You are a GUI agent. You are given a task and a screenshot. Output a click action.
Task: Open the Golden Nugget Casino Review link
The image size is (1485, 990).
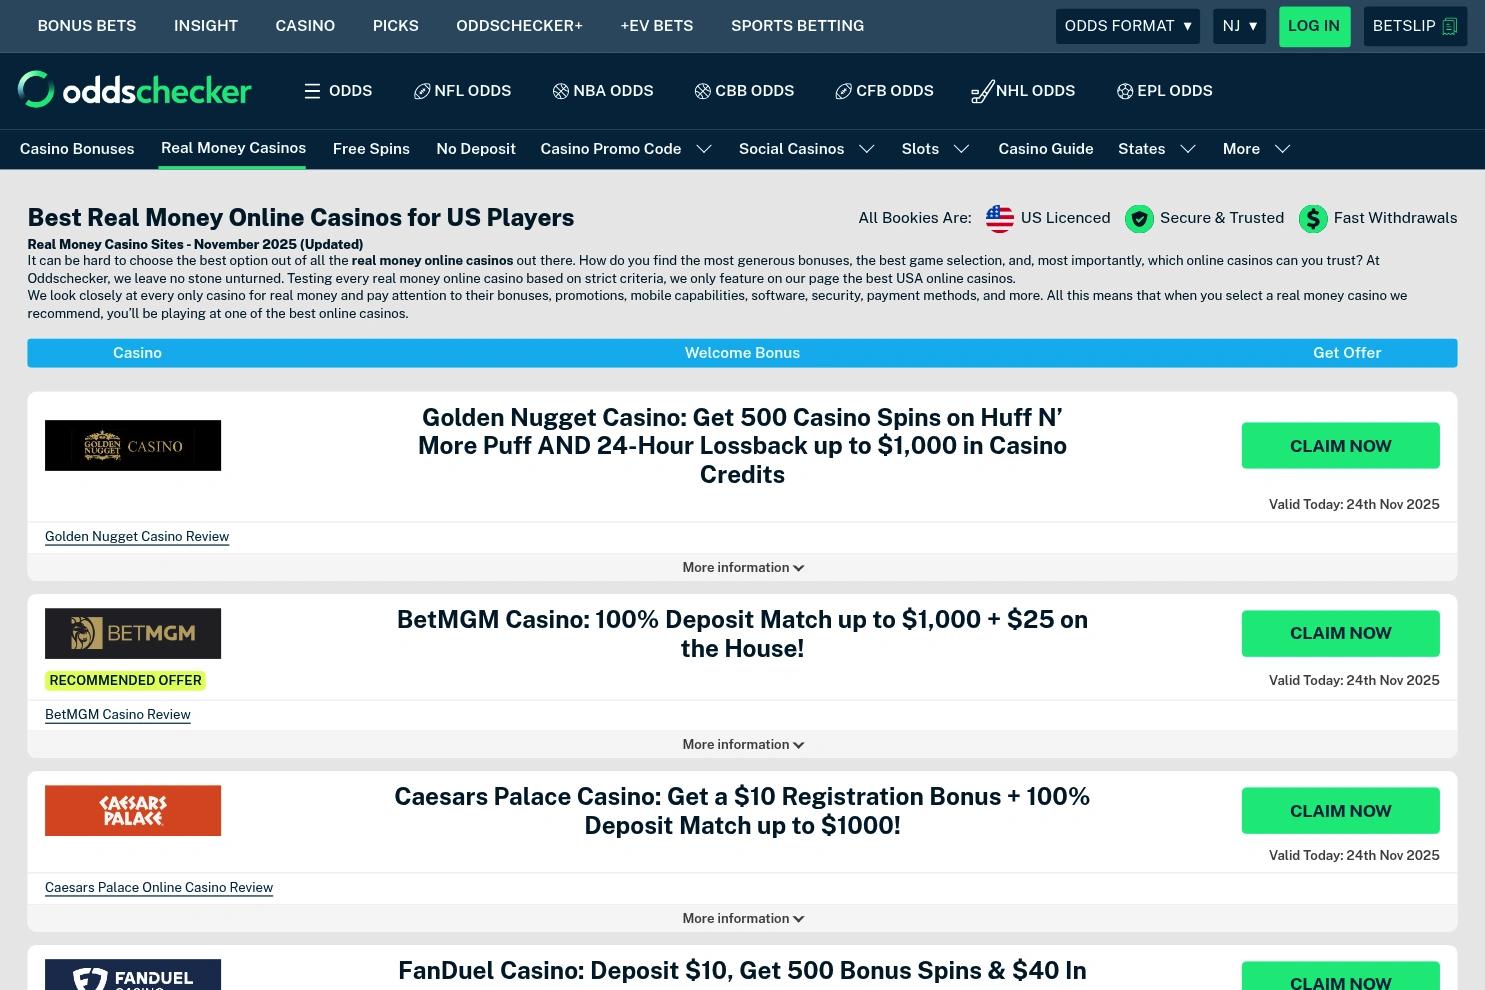pos(137,536)
